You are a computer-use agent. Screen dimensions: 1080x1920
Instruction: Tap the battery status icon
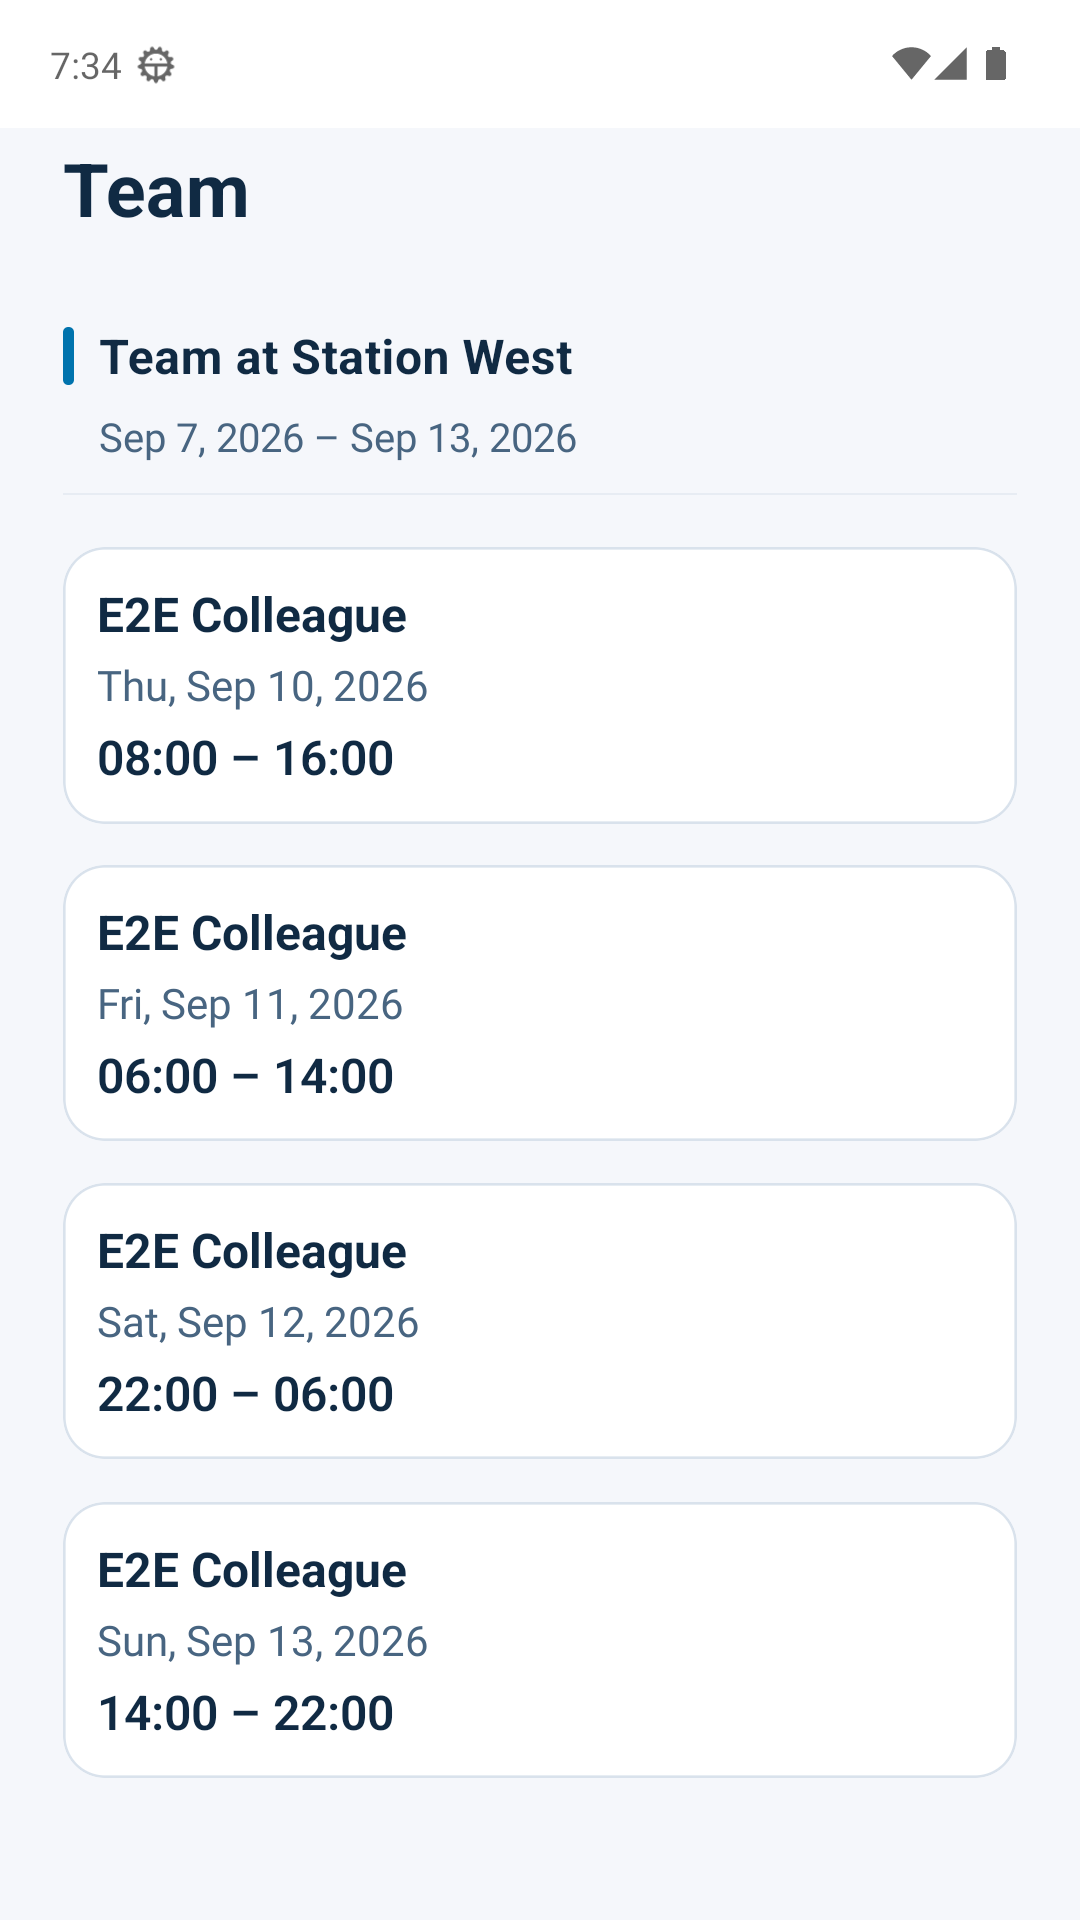(996, 64)
